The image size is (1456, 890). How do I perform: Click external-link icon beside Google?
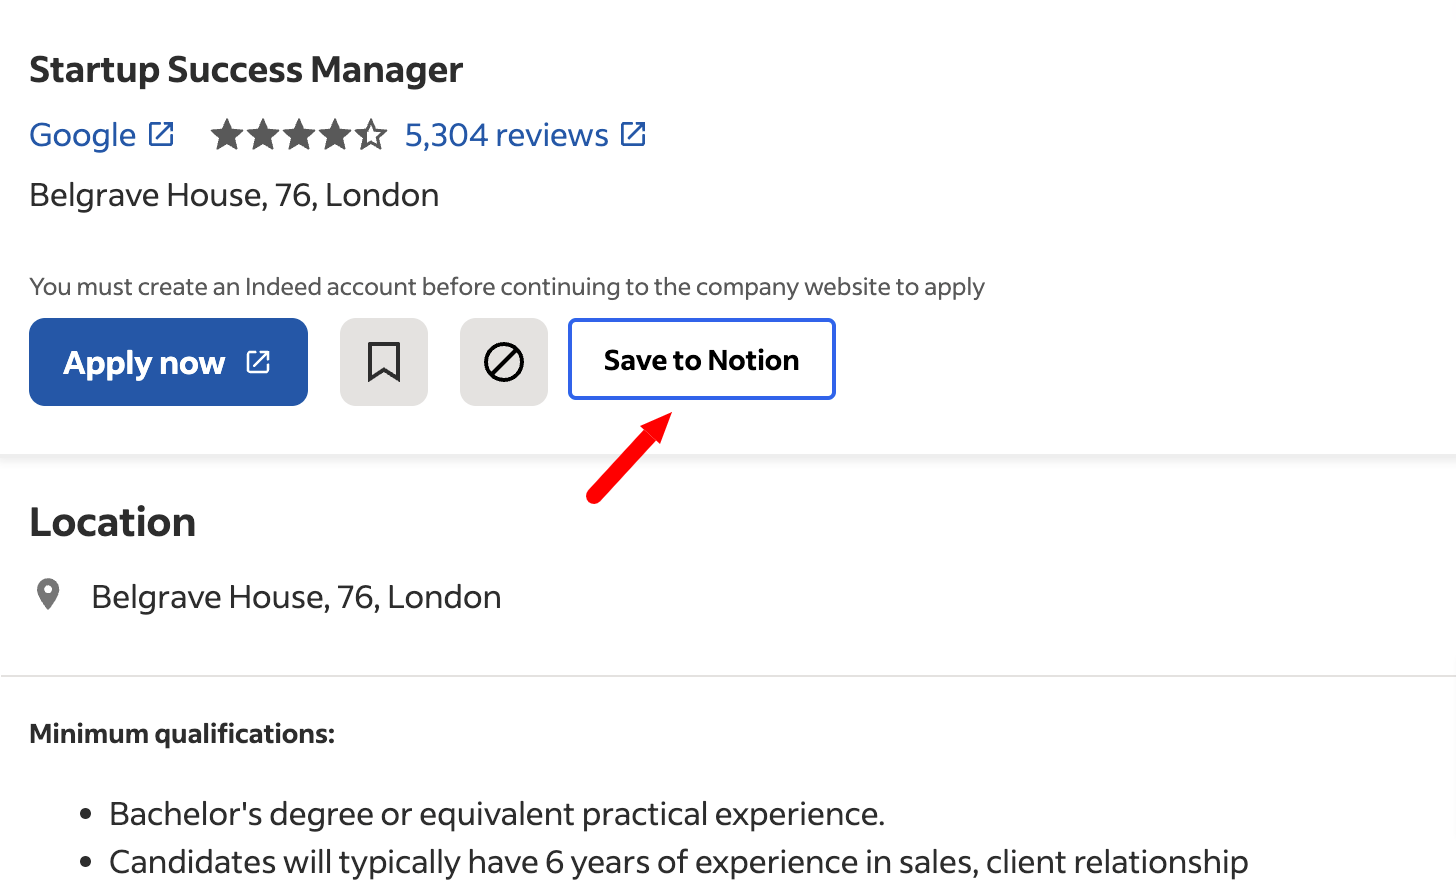coord(161,134)
